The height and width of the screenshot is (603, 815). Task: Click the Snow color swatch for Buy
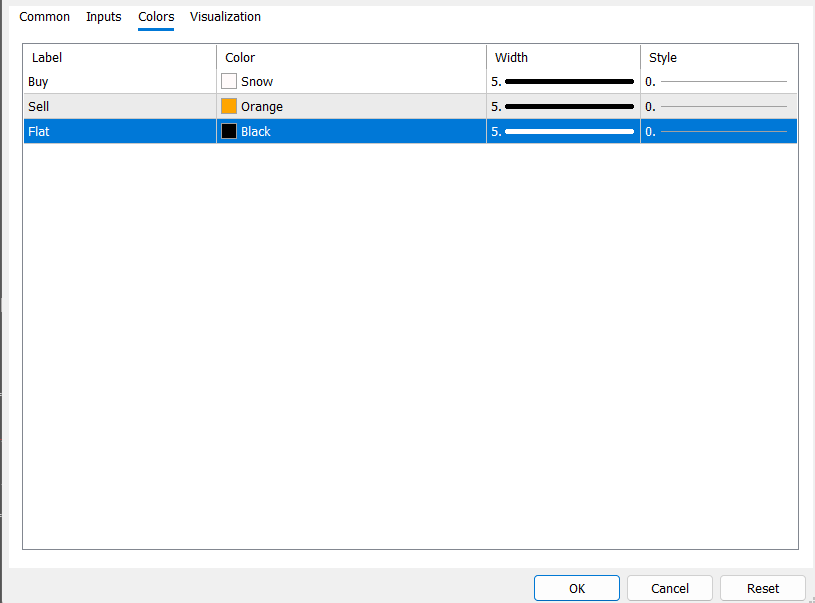tap(229, 81)
